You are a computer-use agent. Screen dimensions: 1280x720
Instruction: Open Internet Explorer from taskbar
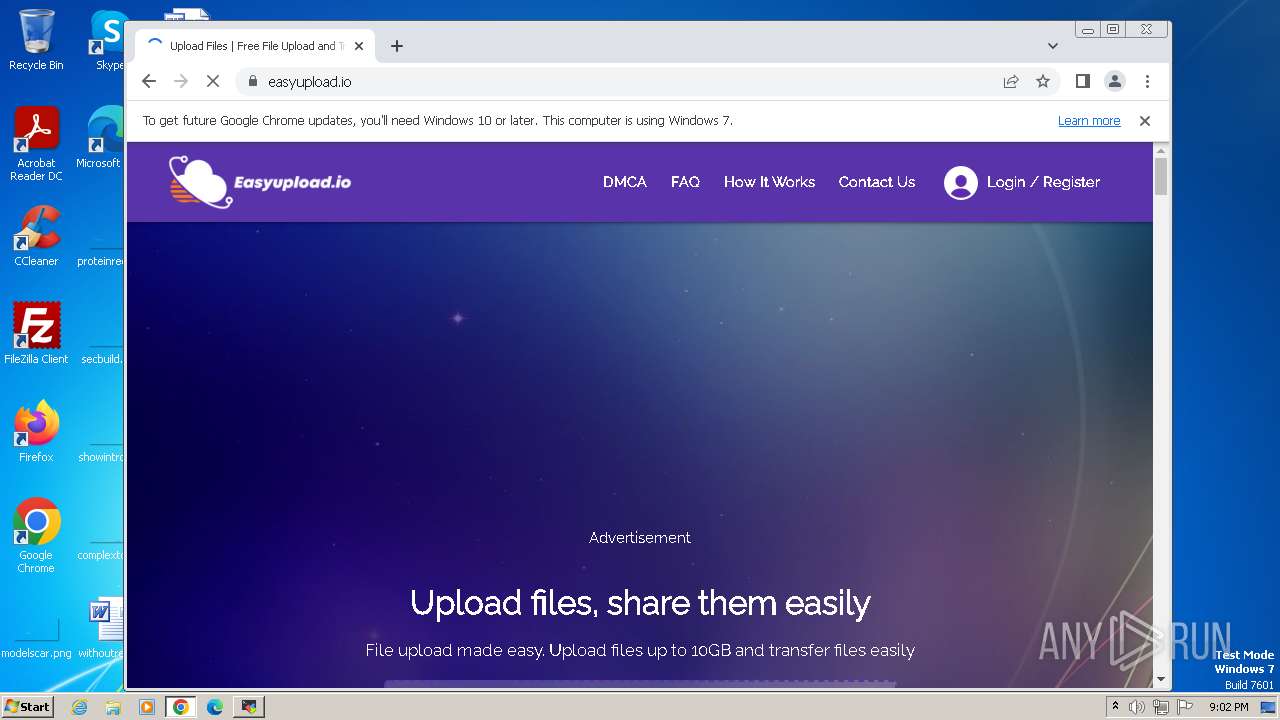(x=79, y=707)
